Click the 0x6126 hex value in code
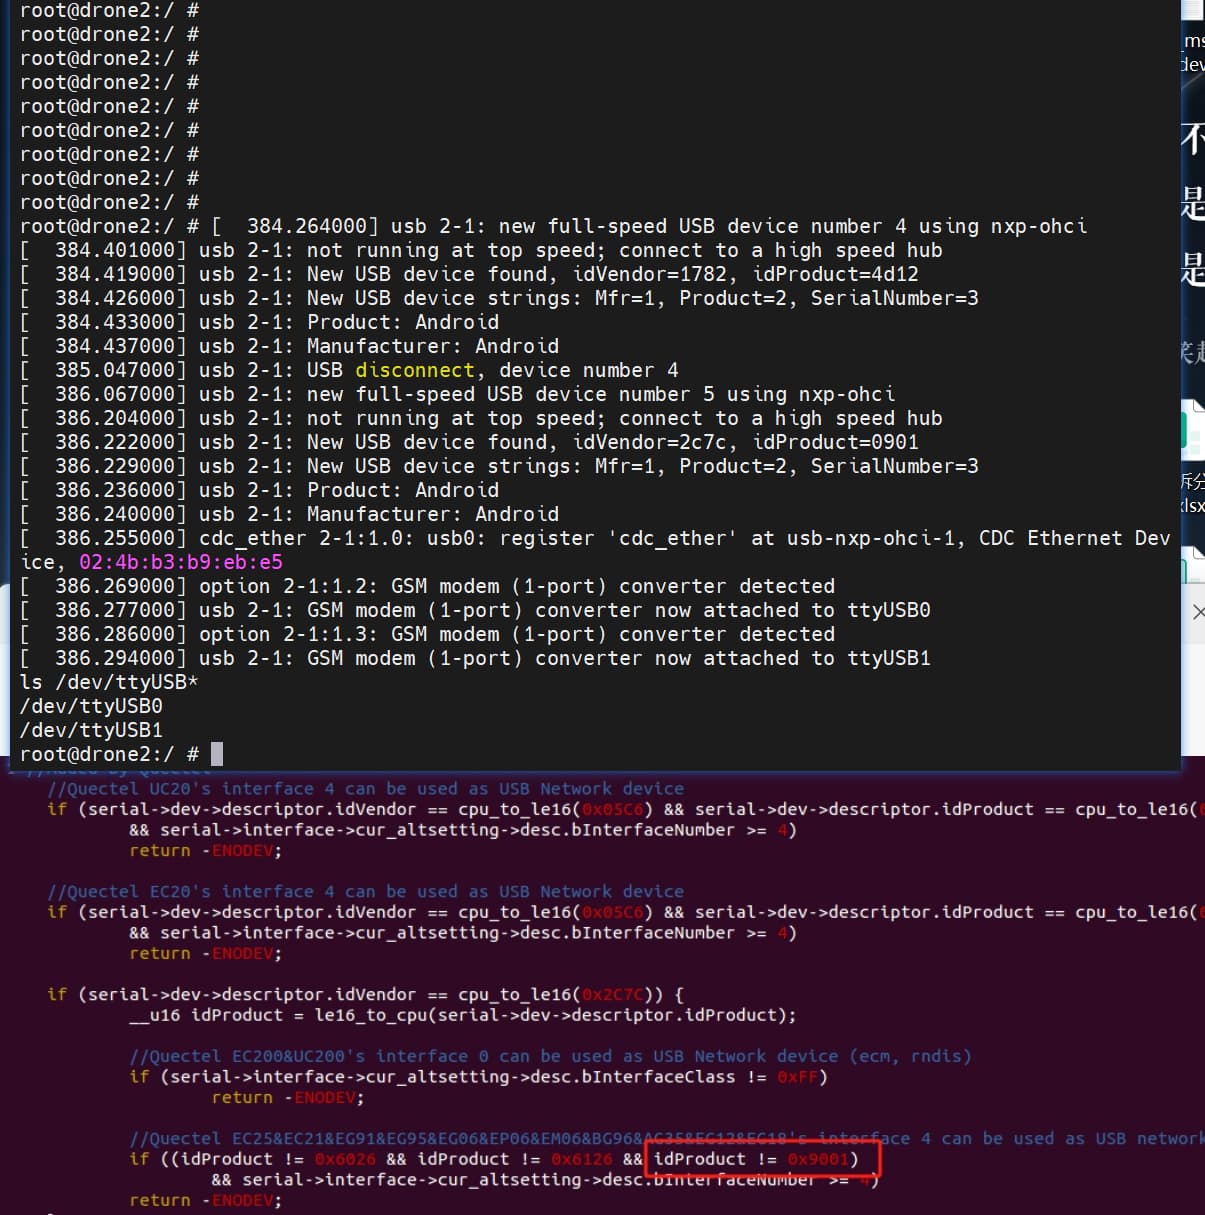This screenshot has height=1215, width=1205. (x=581, y=1159)
